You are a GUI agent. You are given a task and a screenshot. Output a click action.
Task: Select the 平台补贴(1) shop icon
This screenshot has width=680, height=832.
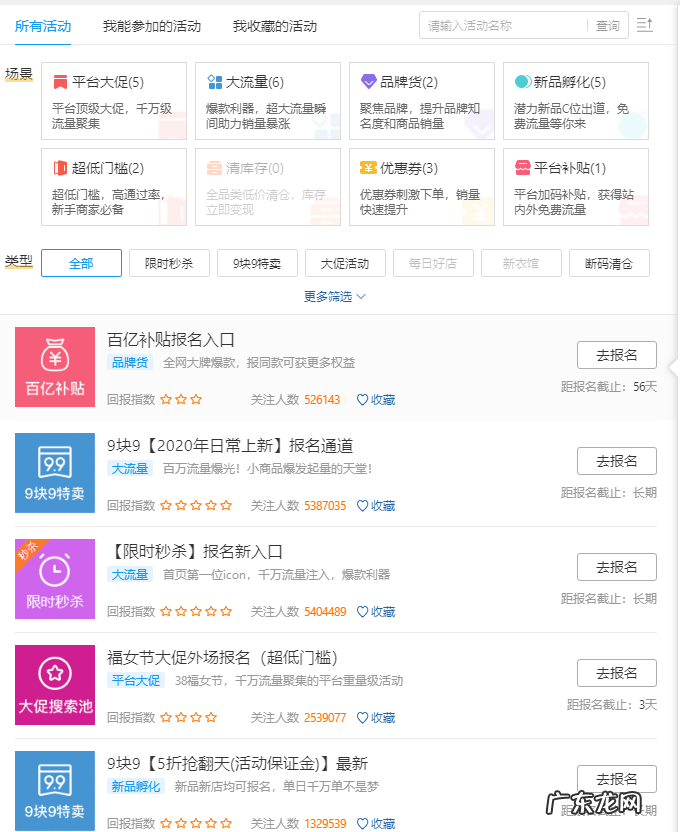[x=522, y=168]
